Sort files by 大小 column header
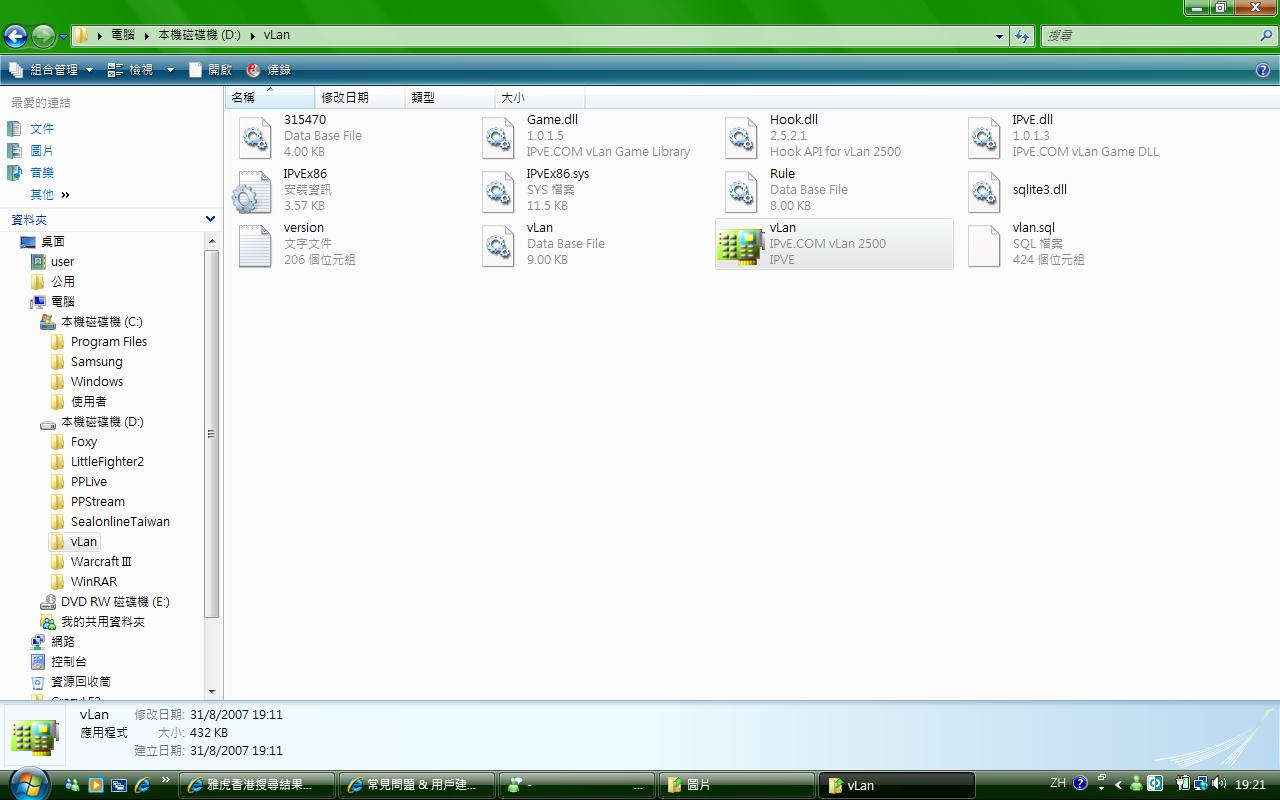Screen dimensions: 1280x800 [x=512, y=97]
